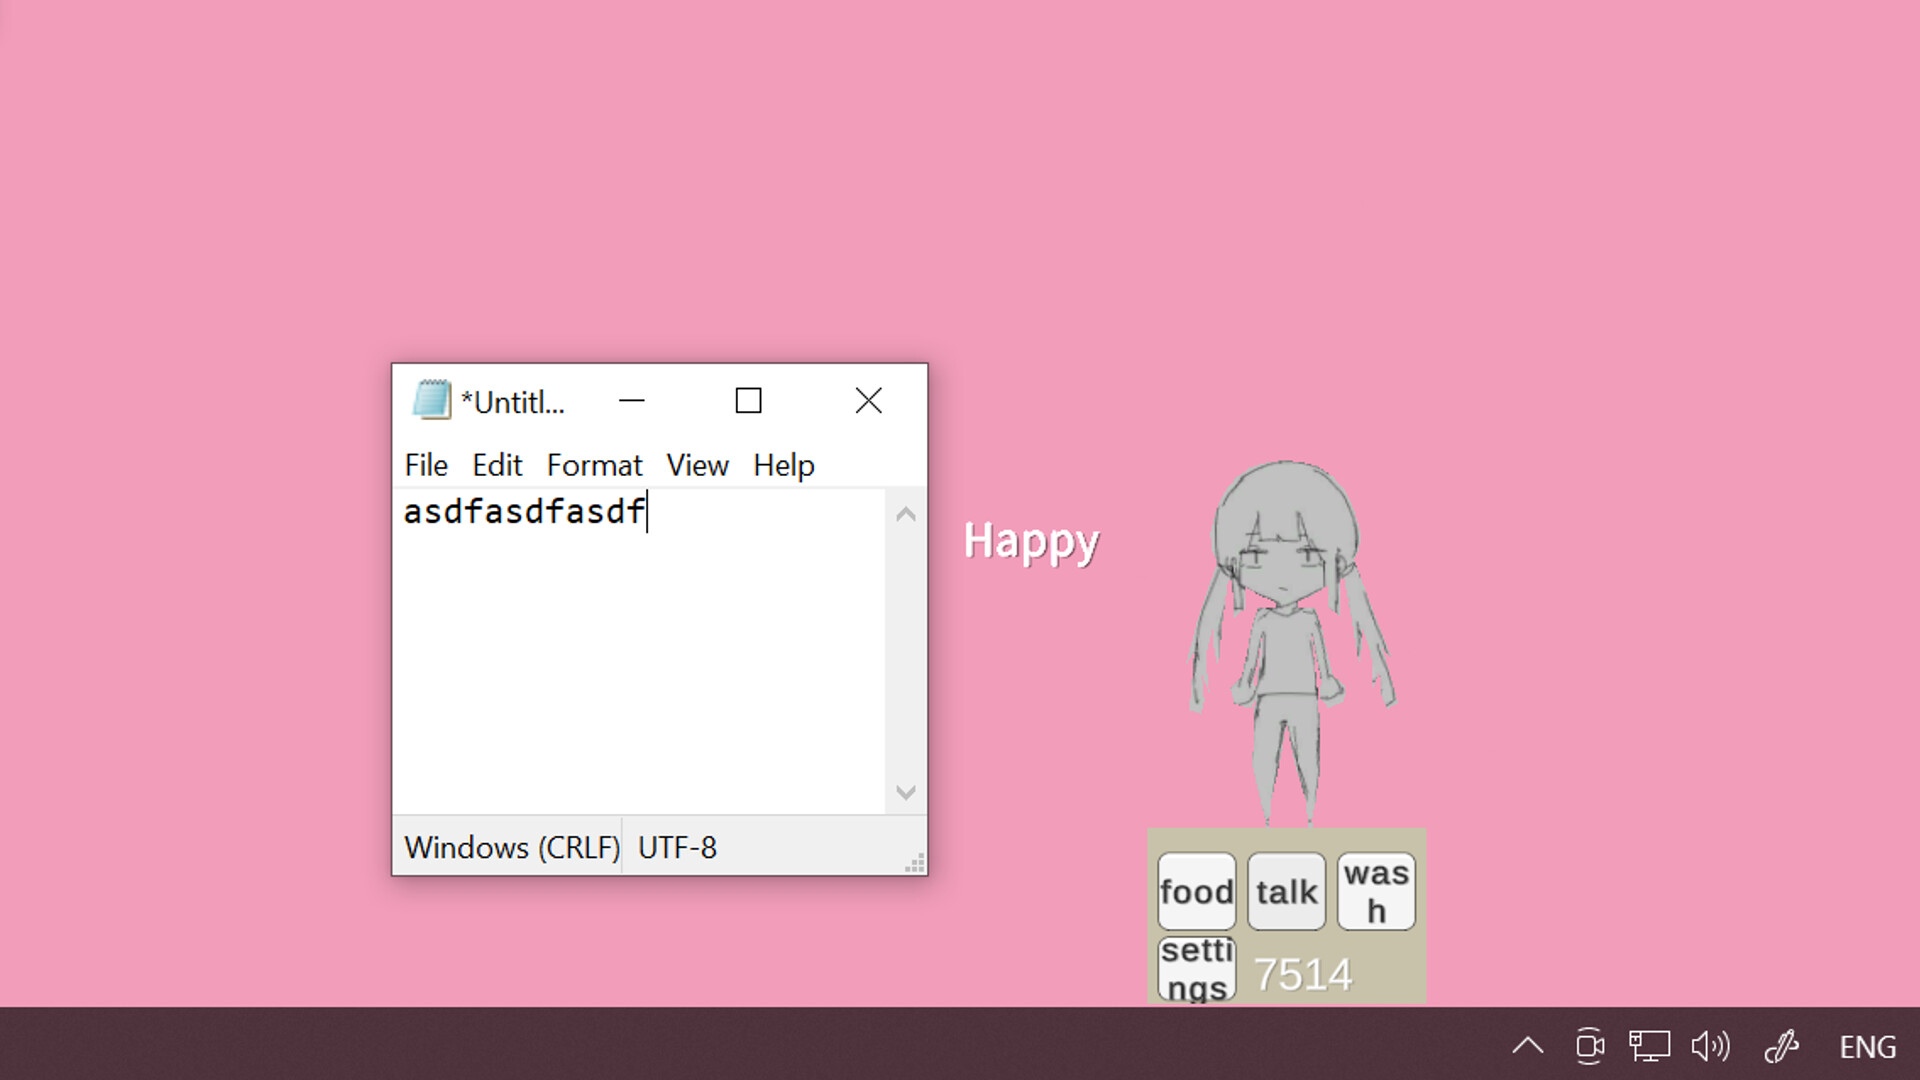Open the View menu in Notepad
This screenshot has height=1080, width=1920.
697,465
